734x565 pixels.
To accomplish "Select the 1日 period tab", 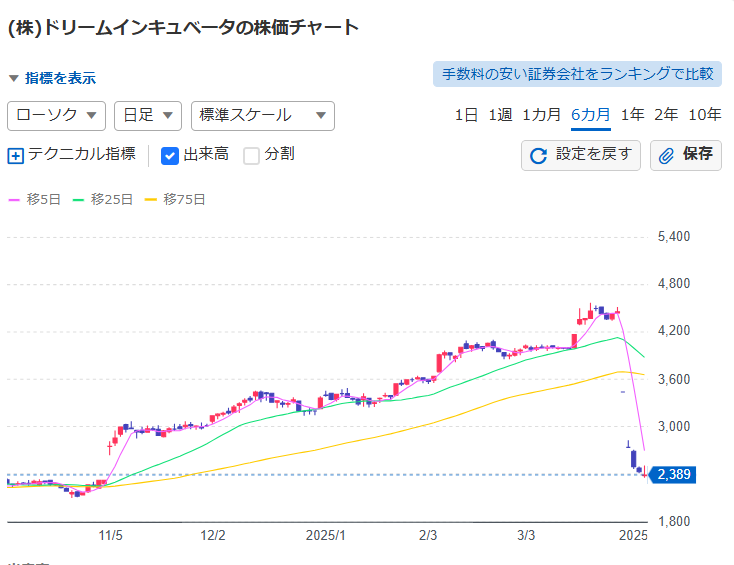I will 466,115.
